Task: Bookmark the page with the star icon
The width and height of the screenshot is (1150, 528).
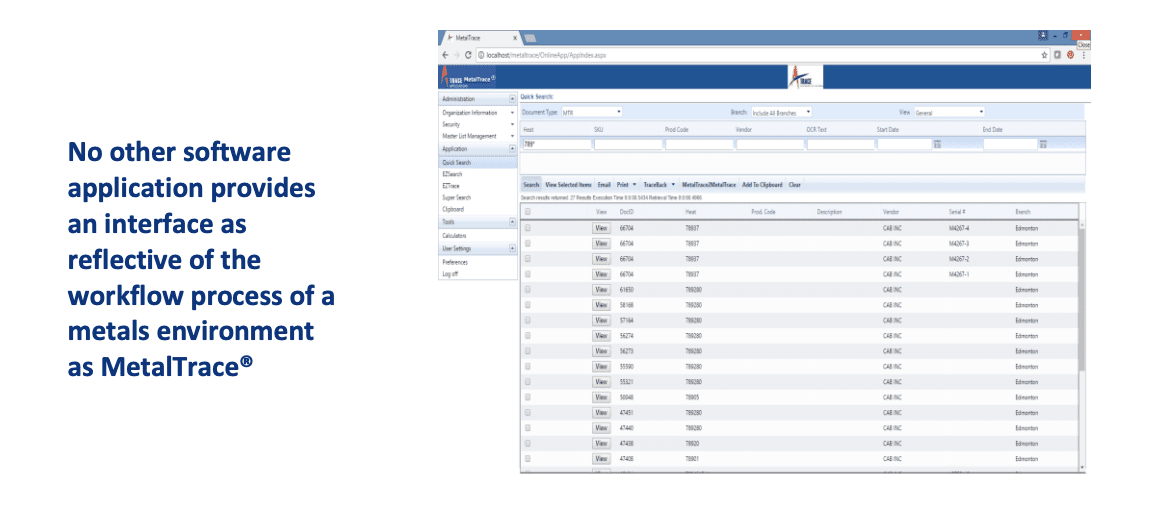Action: click(1044, 55)
